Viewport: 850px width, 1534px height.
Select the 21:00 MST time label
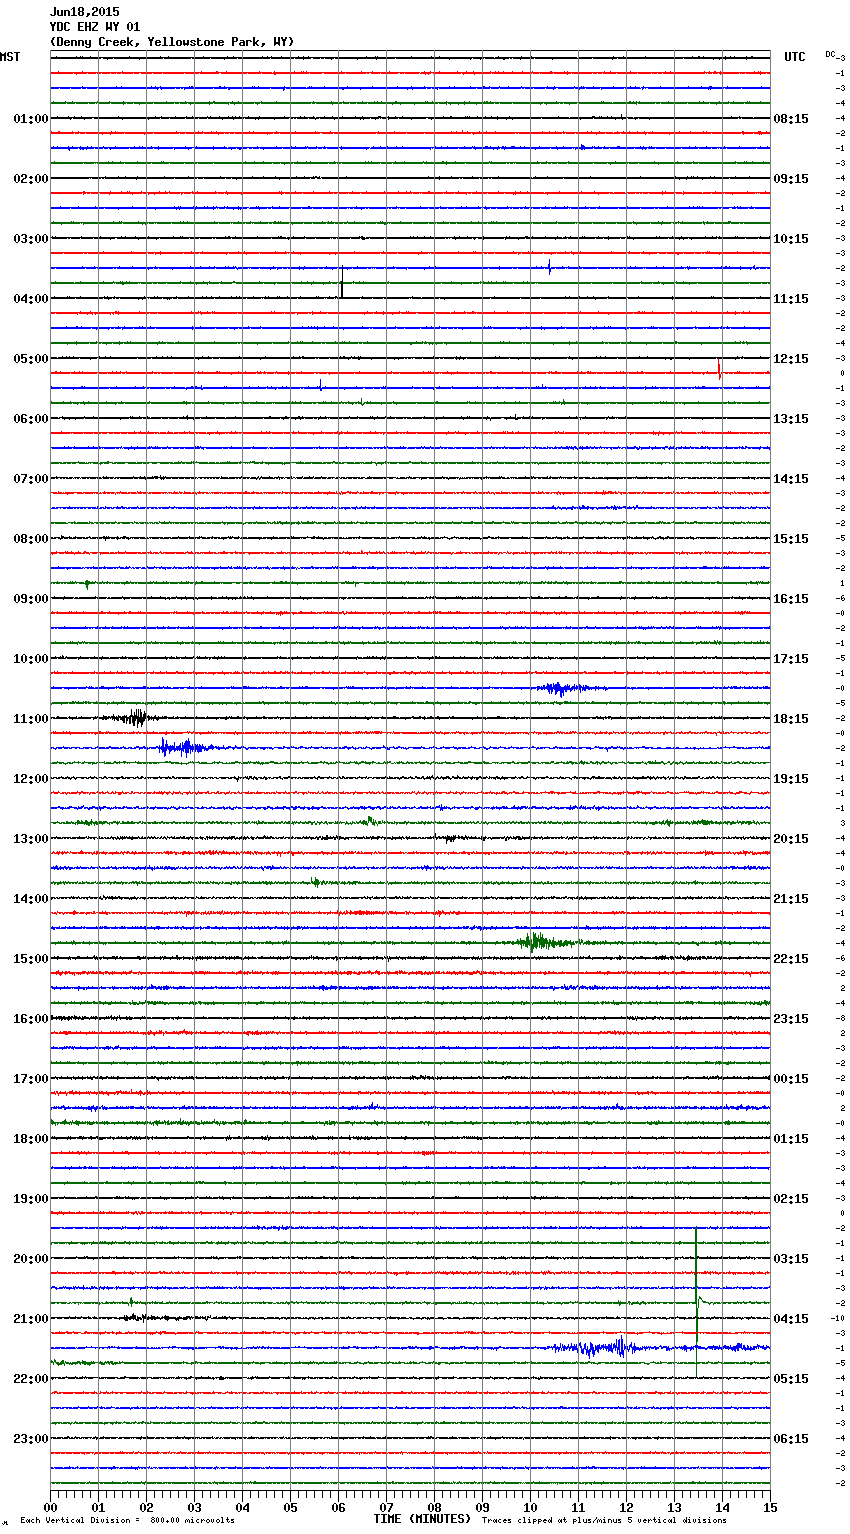tap(31, 1319)
